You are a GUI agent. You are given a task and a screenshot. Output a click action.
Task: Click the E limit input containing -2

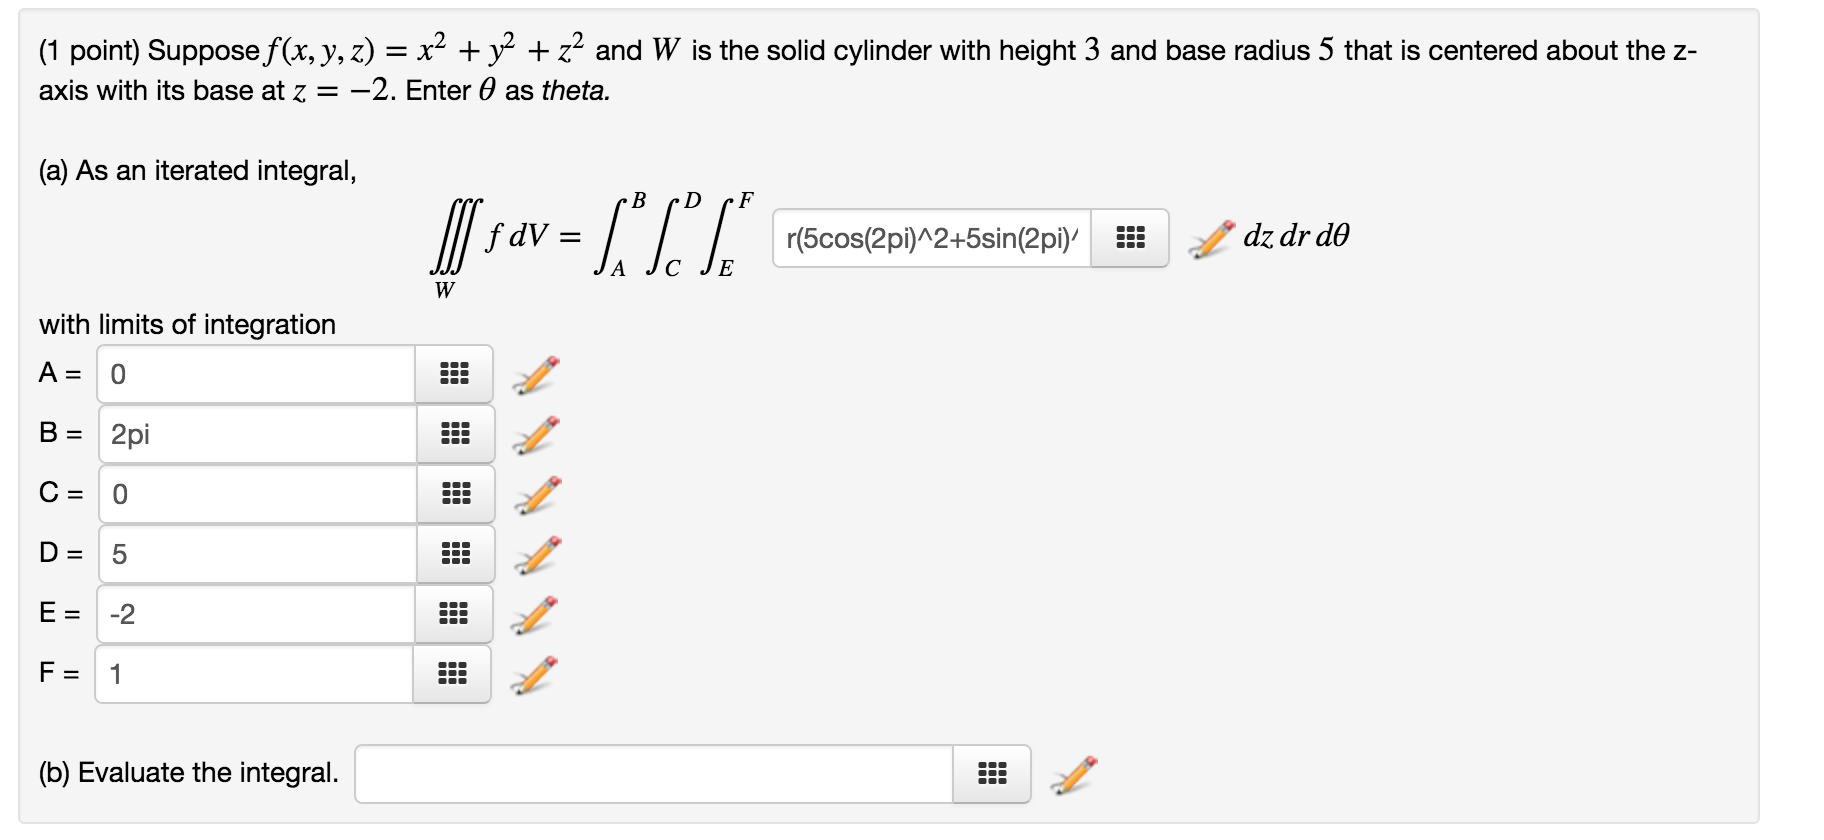click(255, 614)
